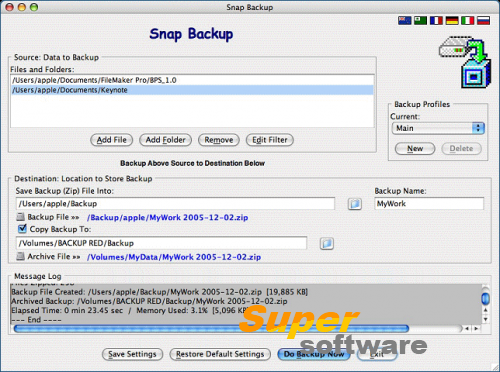Click the horizontal scrollbar left arrow
Screen dimensions: 500x372
pyautogui.click(x=467, y=329)
